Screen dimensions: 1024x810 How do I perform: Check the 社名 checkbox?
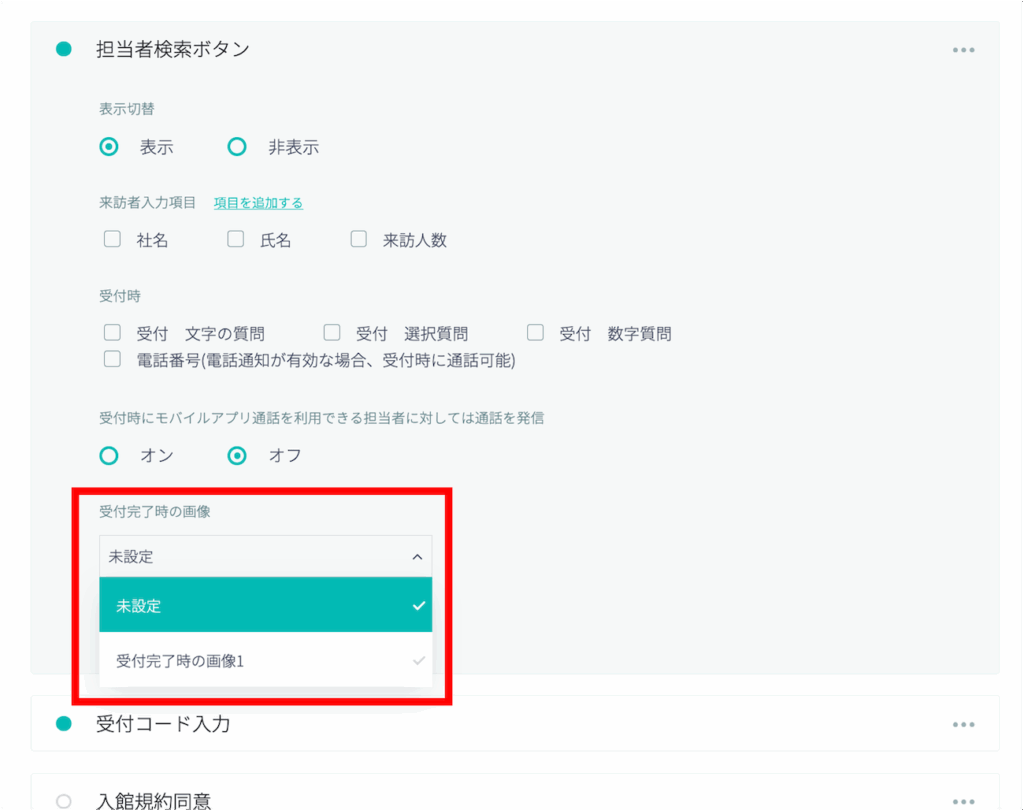[x=112, y=240]
